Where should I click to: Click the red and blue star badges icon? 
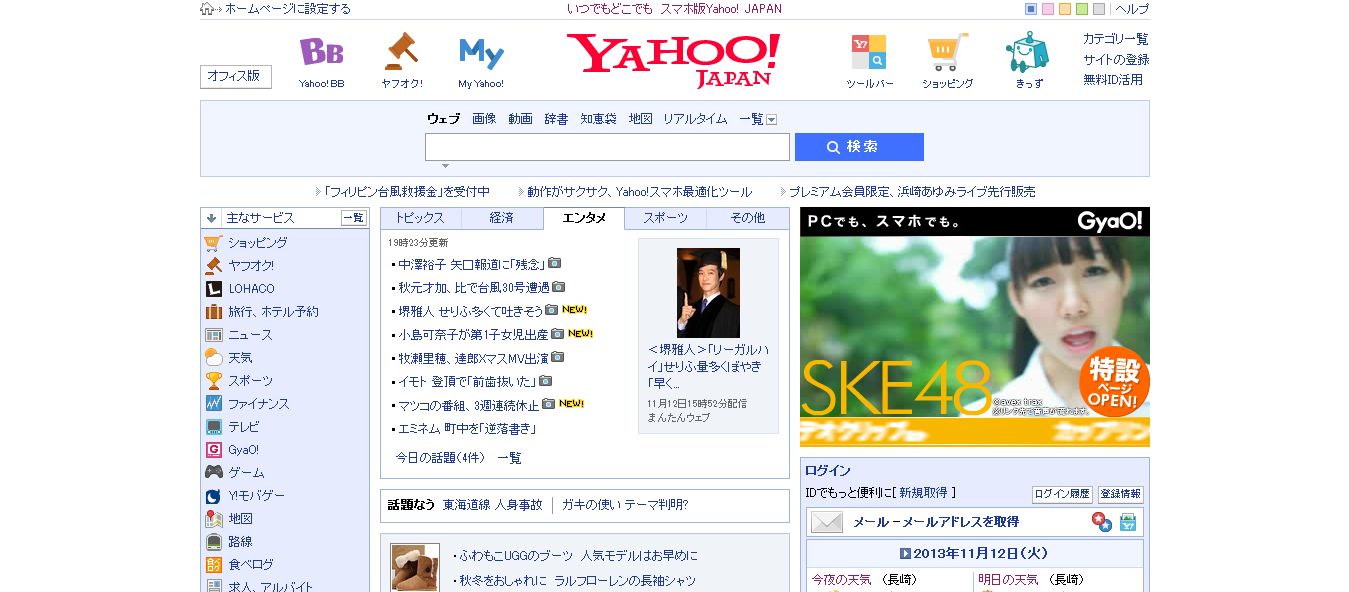click(1101, 522)
